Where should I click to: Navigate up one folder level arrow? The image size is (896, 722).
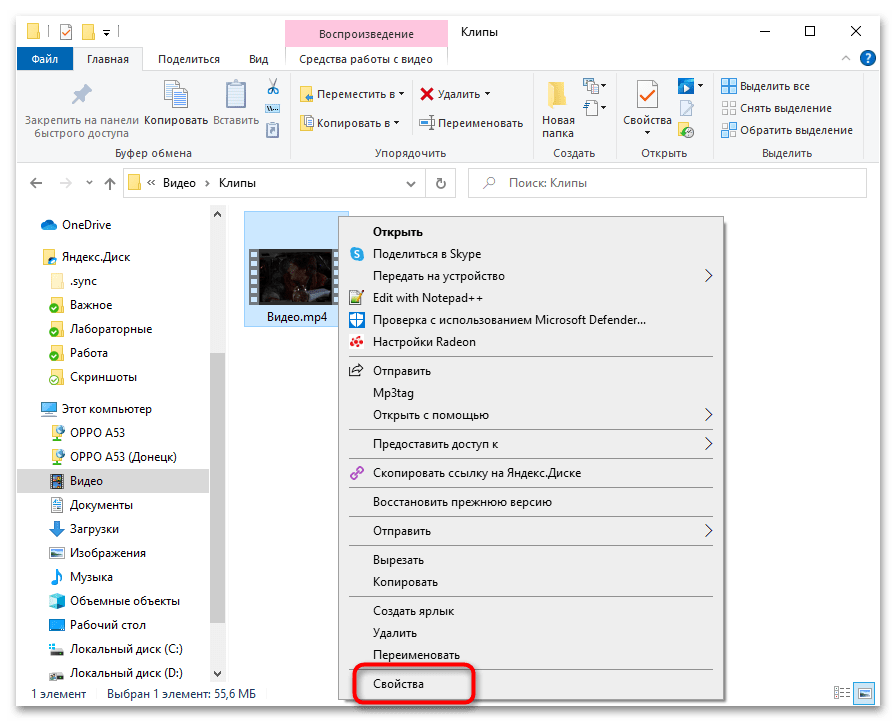click(109, 184)
